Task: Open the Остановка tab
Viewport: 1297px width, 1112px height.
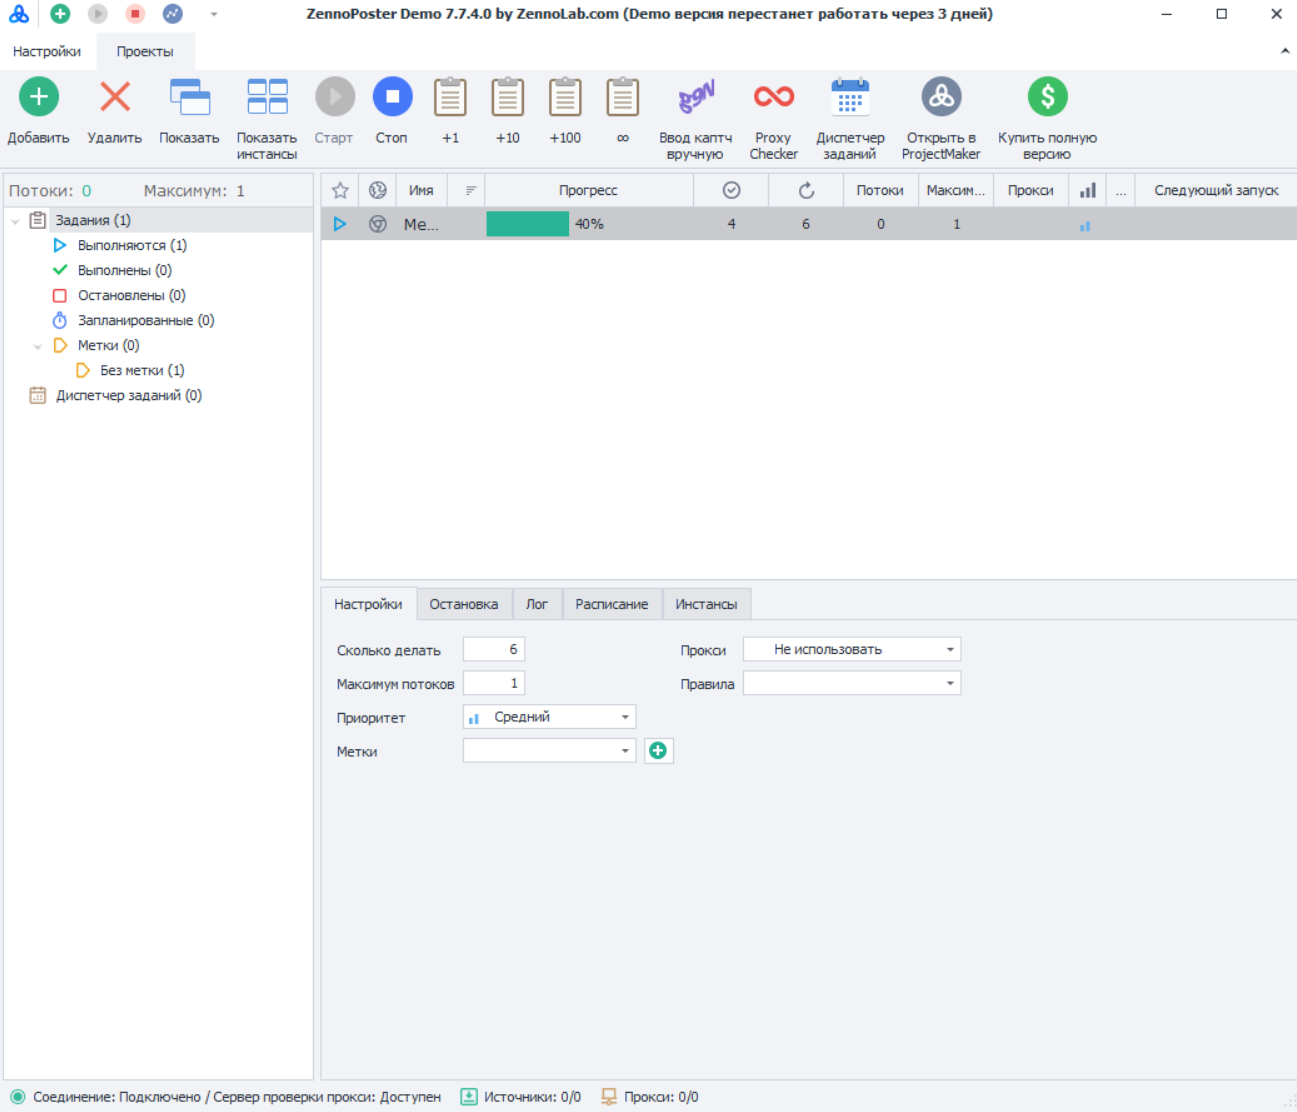Action: click(464, 604)
